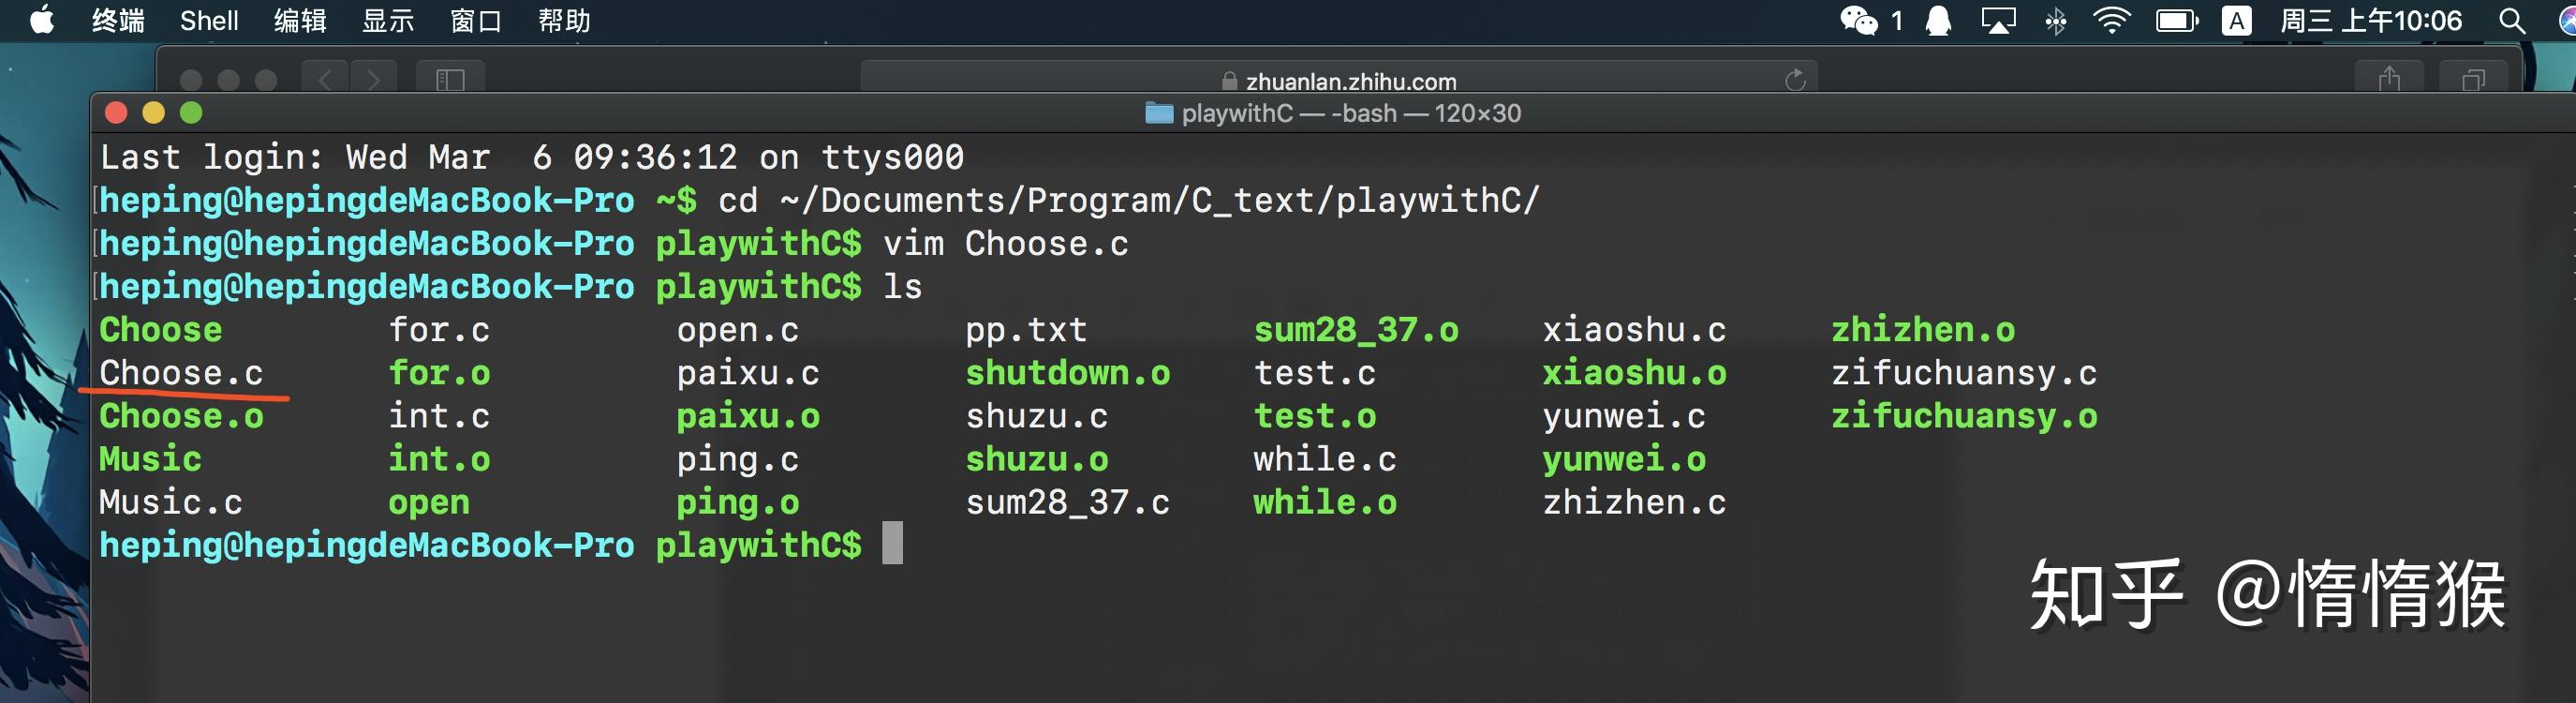This screenshot has height=703, width=2576.
Task: Open the 编辑 menu
Action: point(300,21)
